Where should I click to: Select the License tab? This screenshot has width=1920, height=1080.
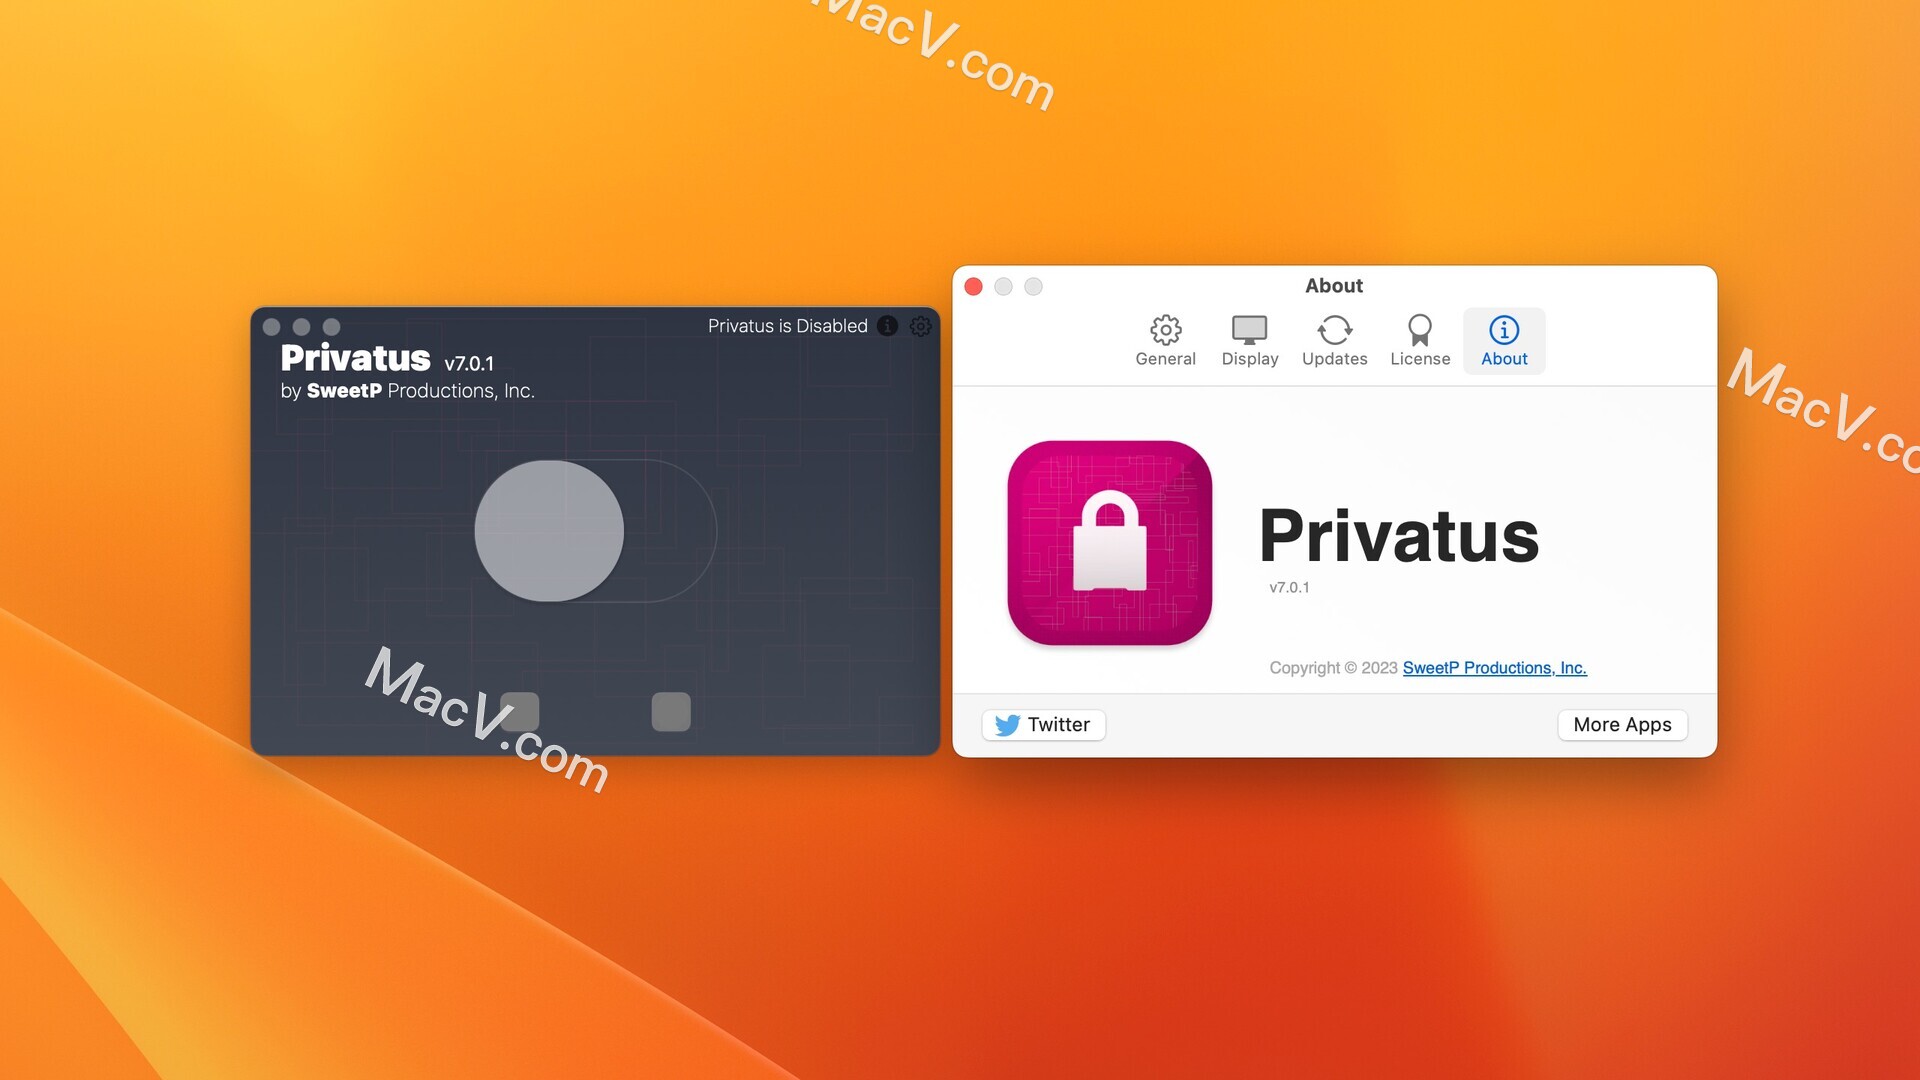(x=1419, y=340)
